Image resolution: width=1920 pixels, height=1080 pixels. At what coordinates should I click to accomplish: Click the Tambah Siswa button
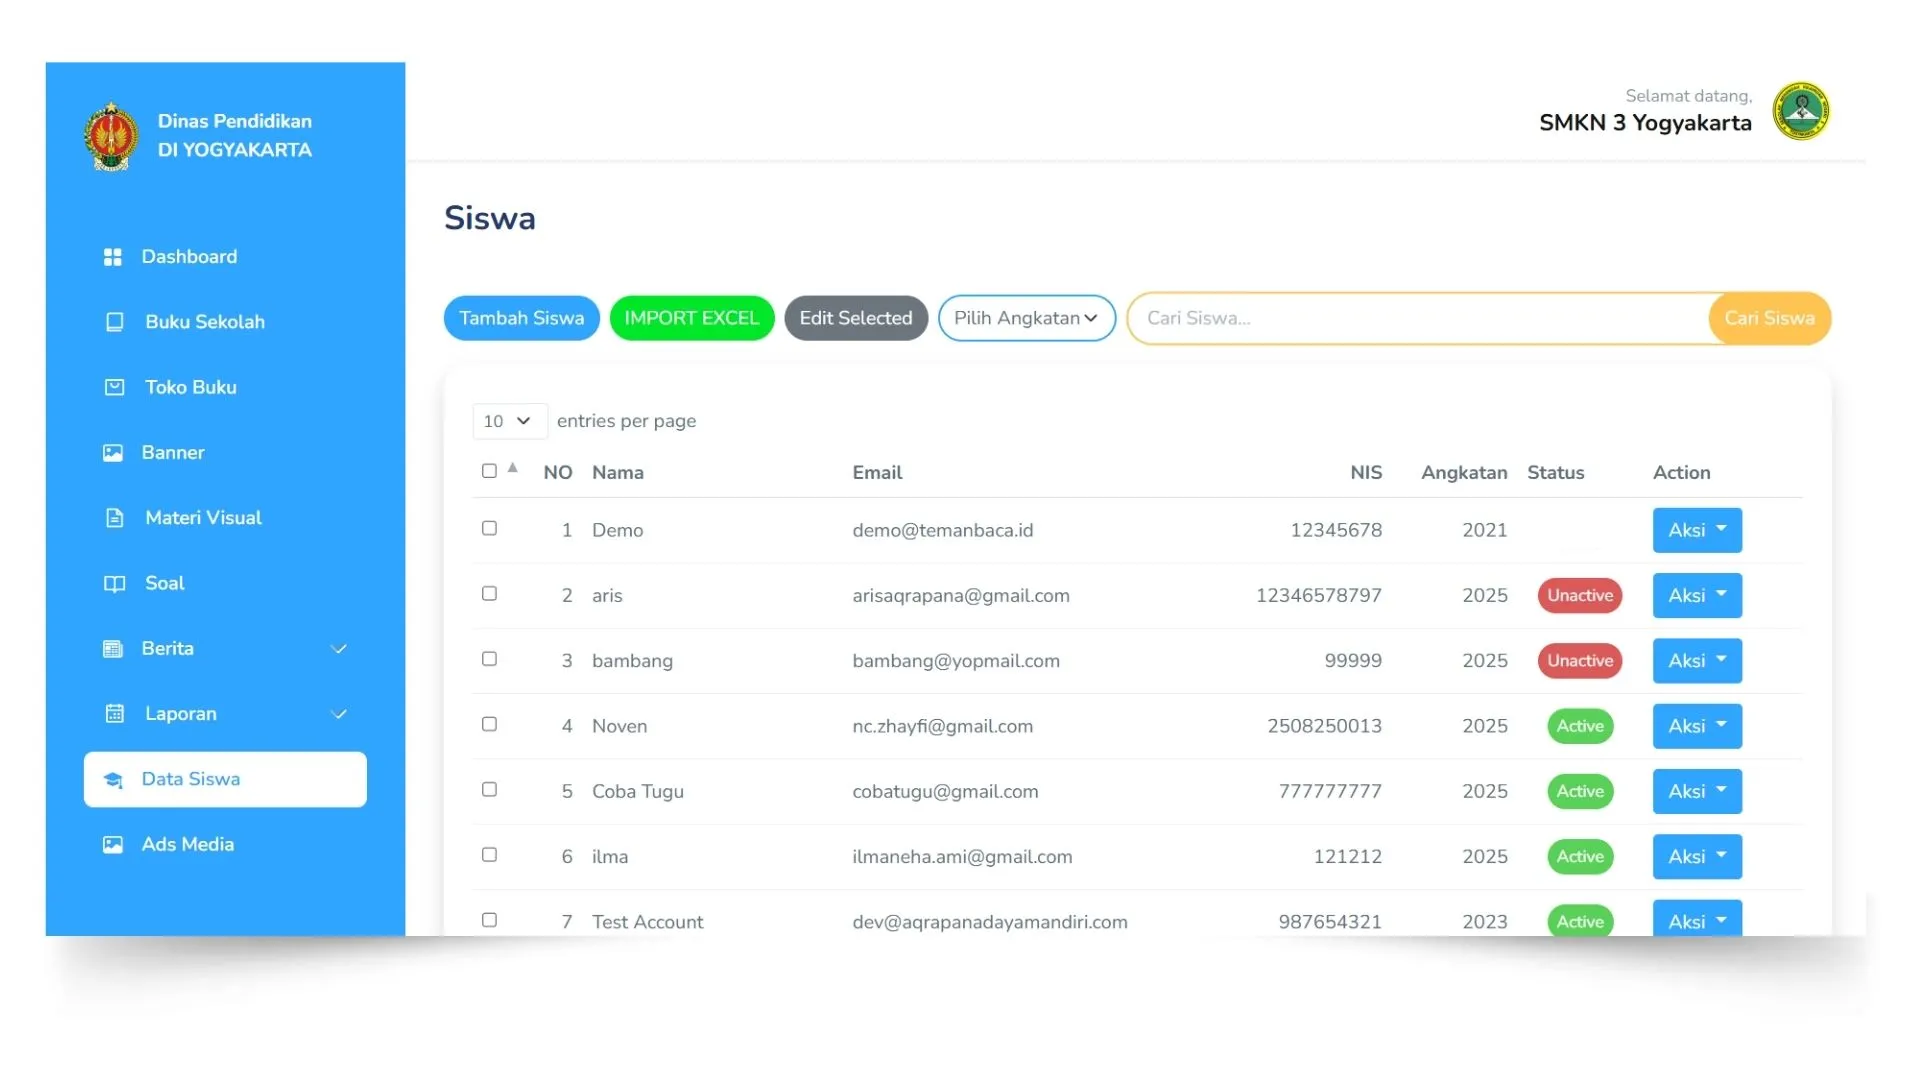(521, 318)
